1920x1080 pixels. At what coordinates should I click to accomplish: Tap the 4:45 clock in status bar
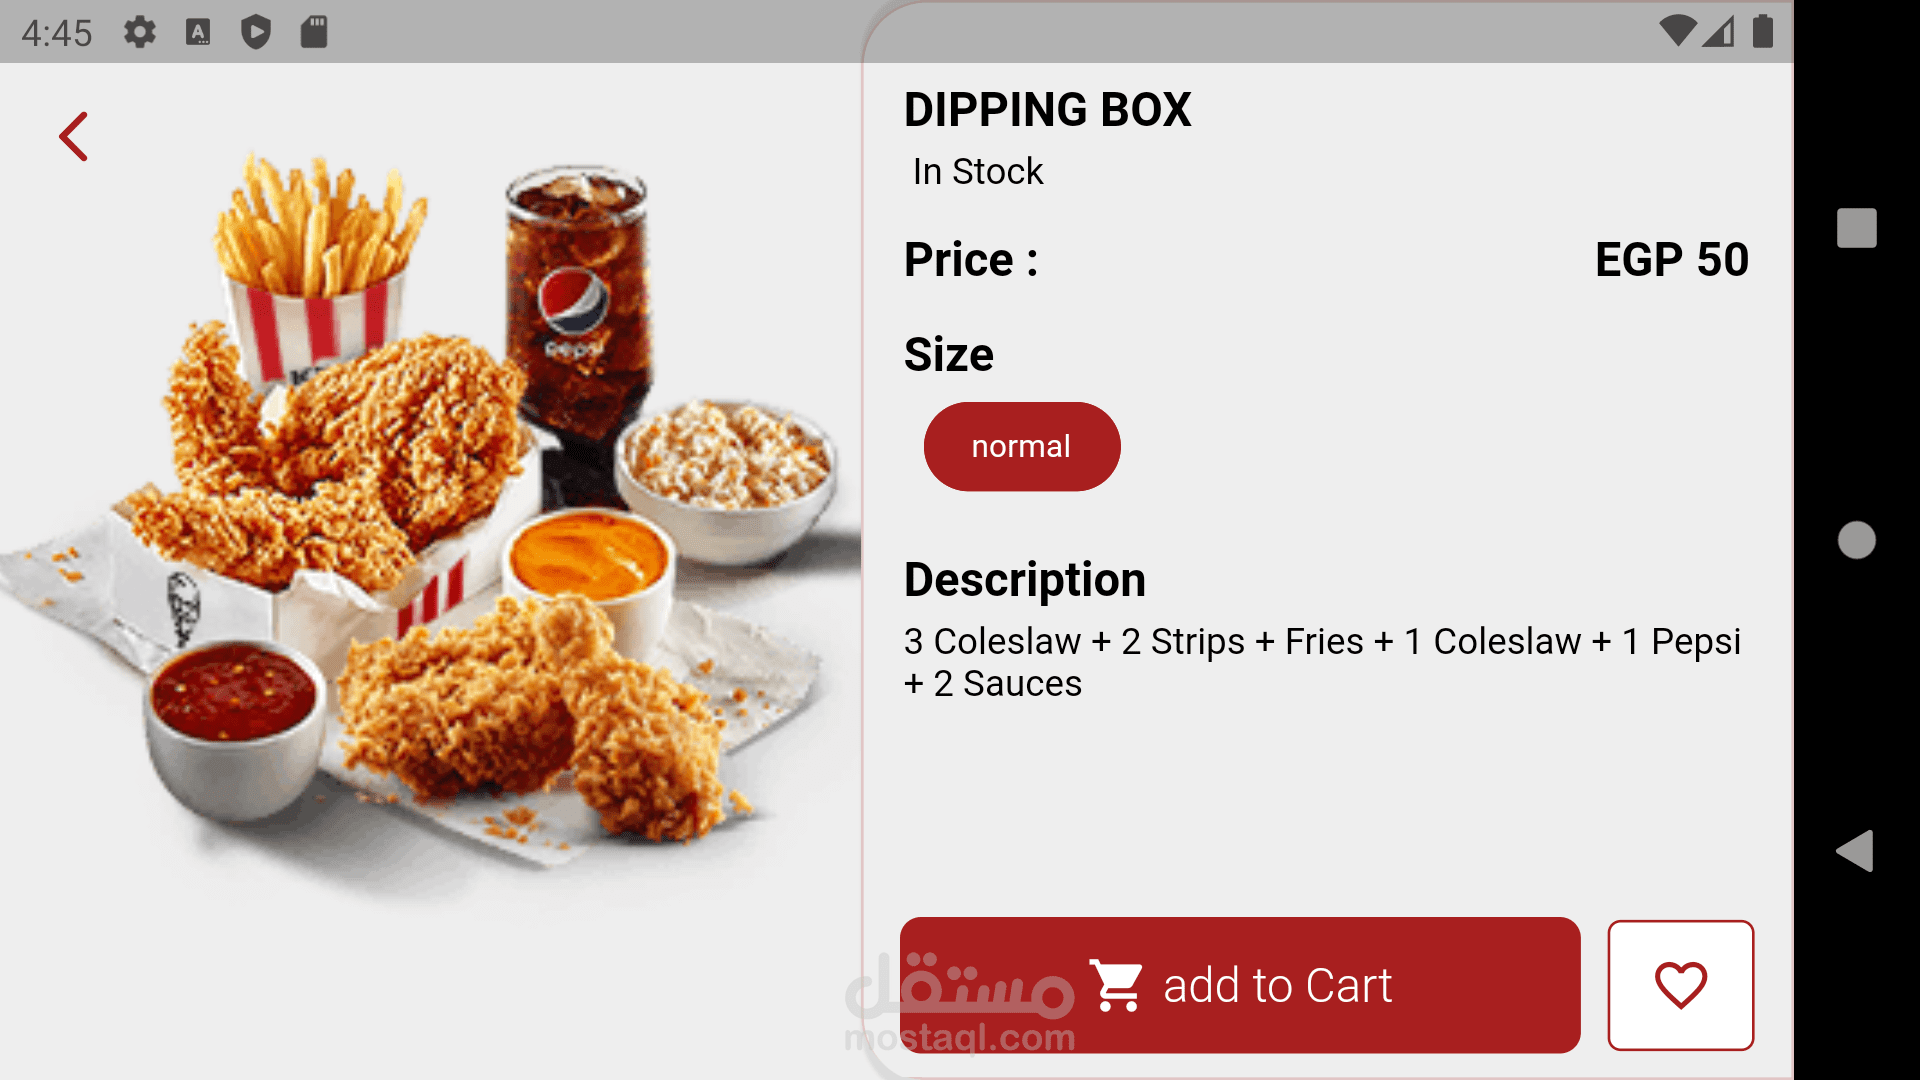(57, 33)
